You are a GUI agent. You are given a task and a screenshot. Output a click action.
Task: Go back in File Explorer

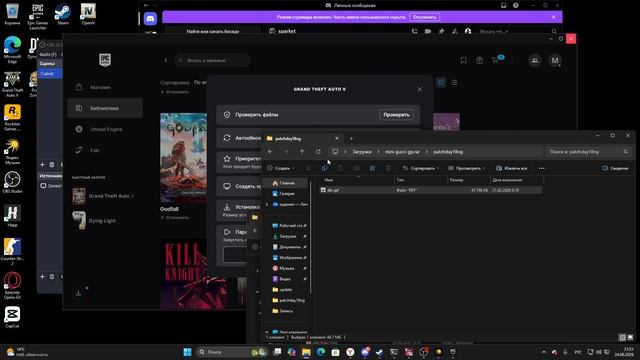270,152
